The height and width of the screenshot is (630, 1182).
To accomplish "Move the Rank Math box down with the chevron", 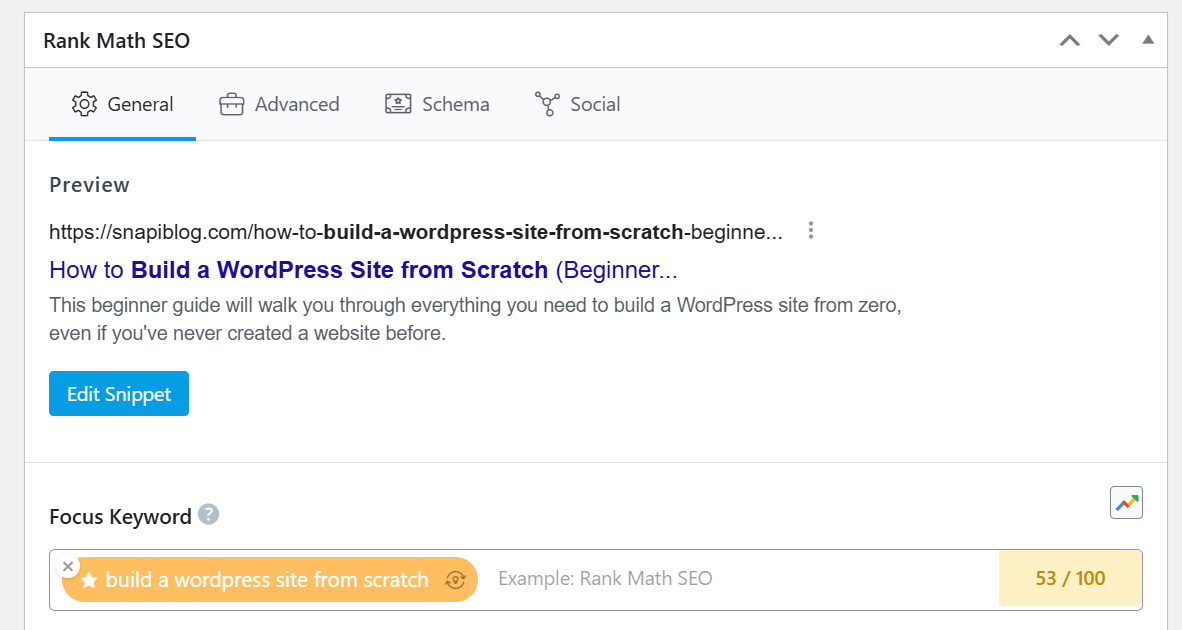I will point(1108,40).
